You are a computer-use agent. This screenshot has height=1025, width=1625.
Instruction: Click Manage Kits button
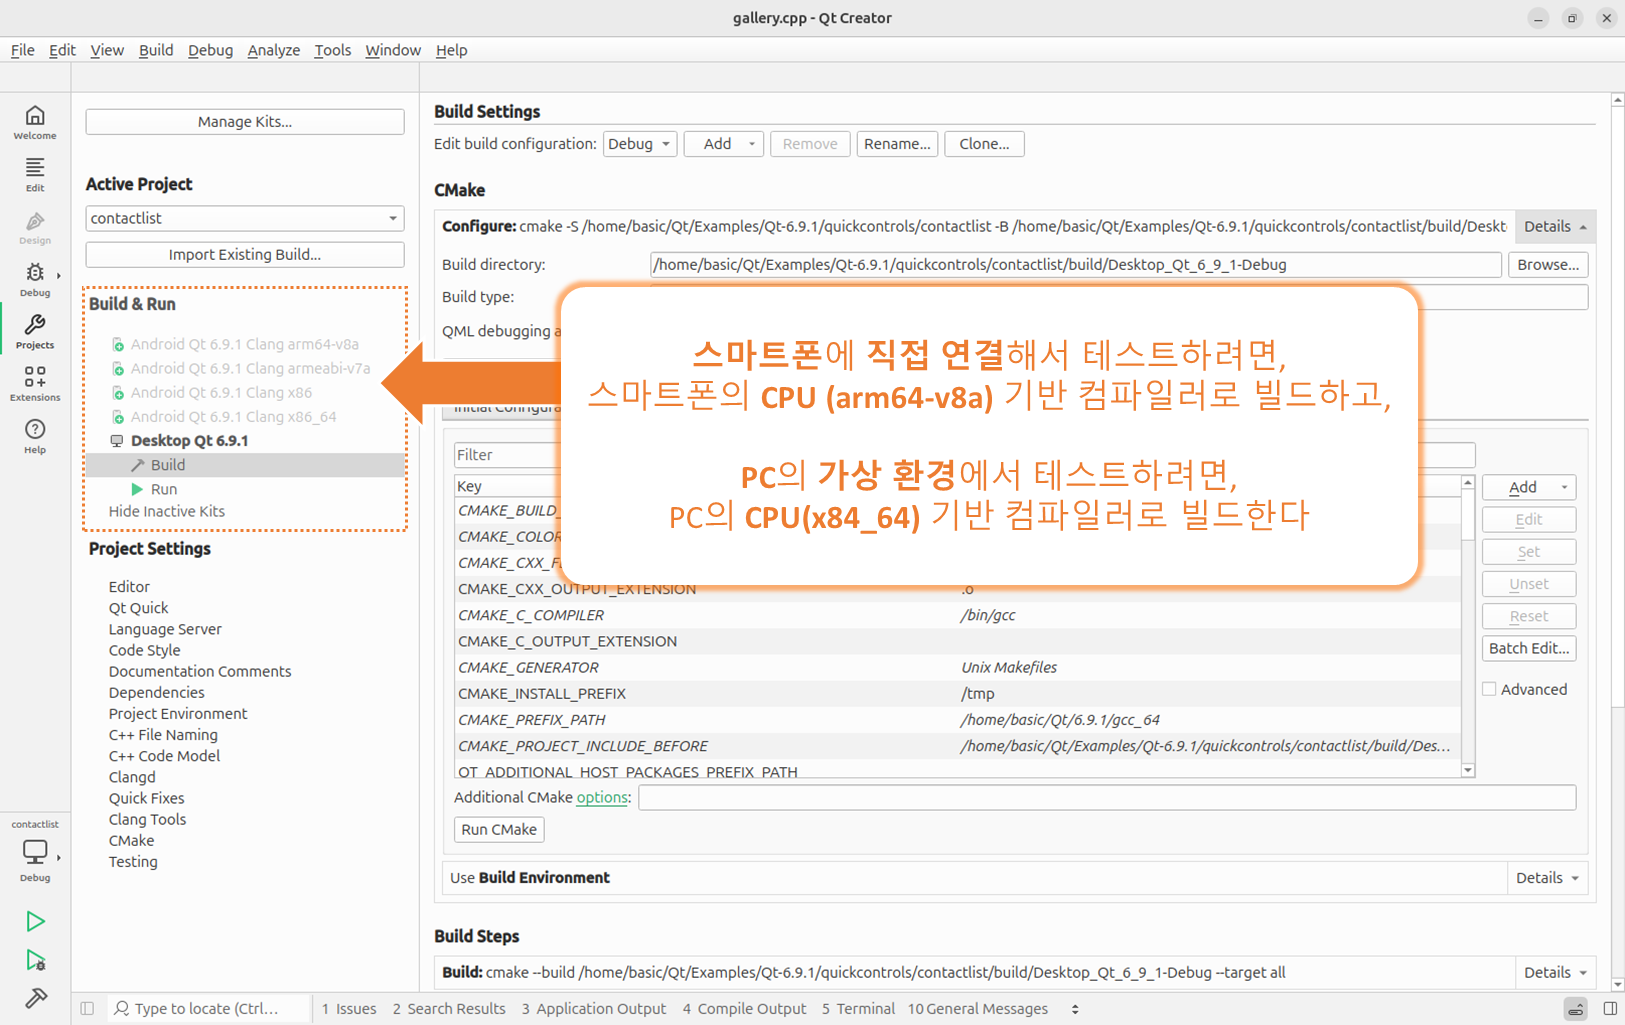pyautogui.click(x=245, y=122)
